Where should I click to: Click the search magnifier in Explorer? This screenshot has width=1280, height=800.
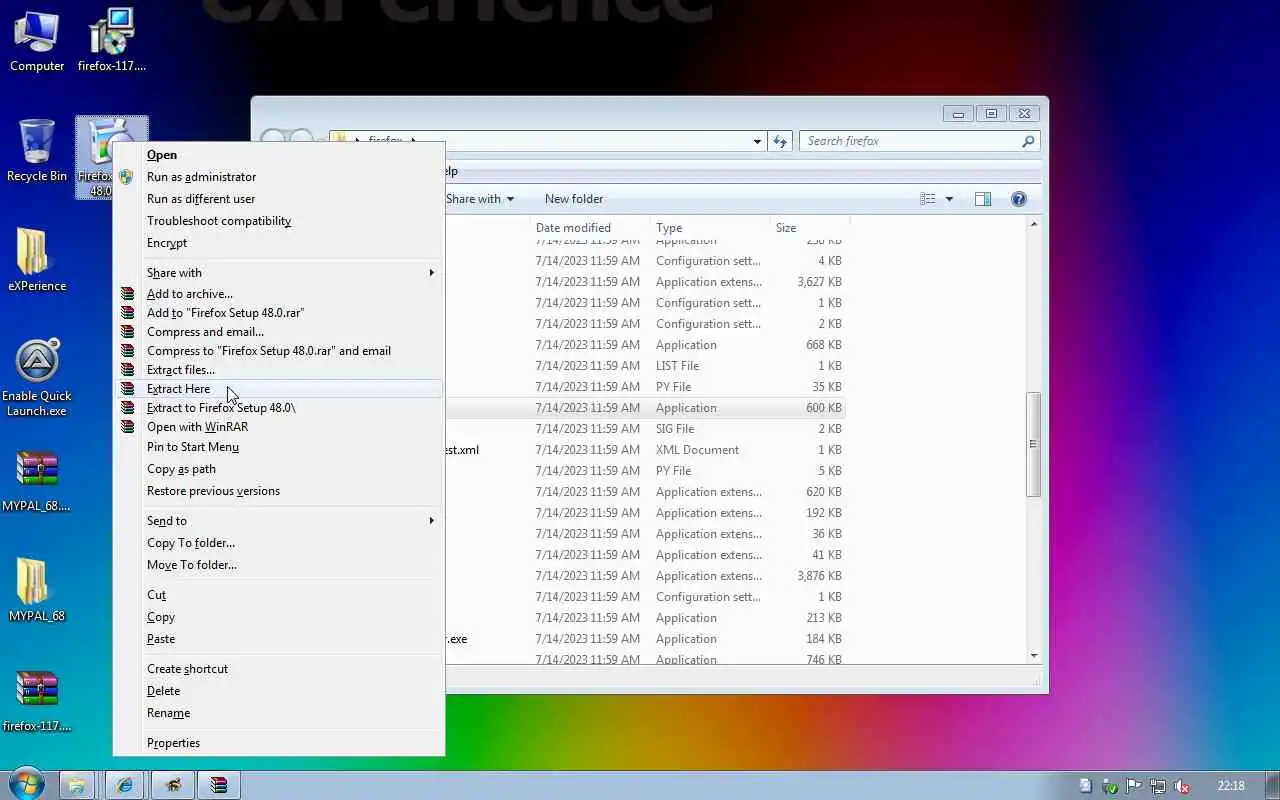1027,141
